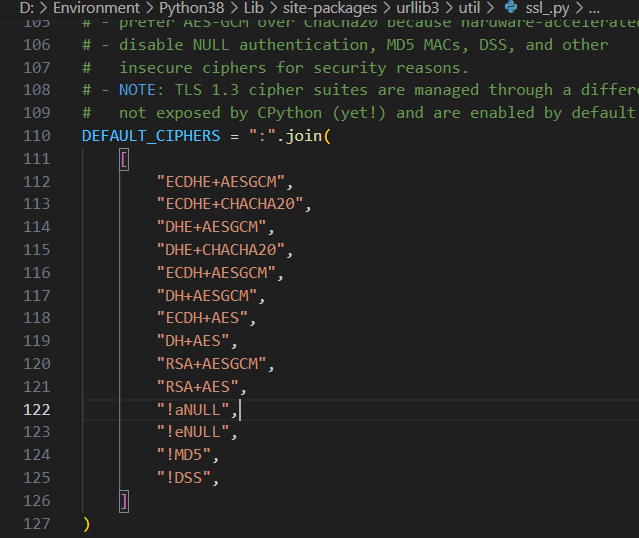Expand the breadcrumb ellipsis symbol list
639x538 pixels.
coord(594,9)
